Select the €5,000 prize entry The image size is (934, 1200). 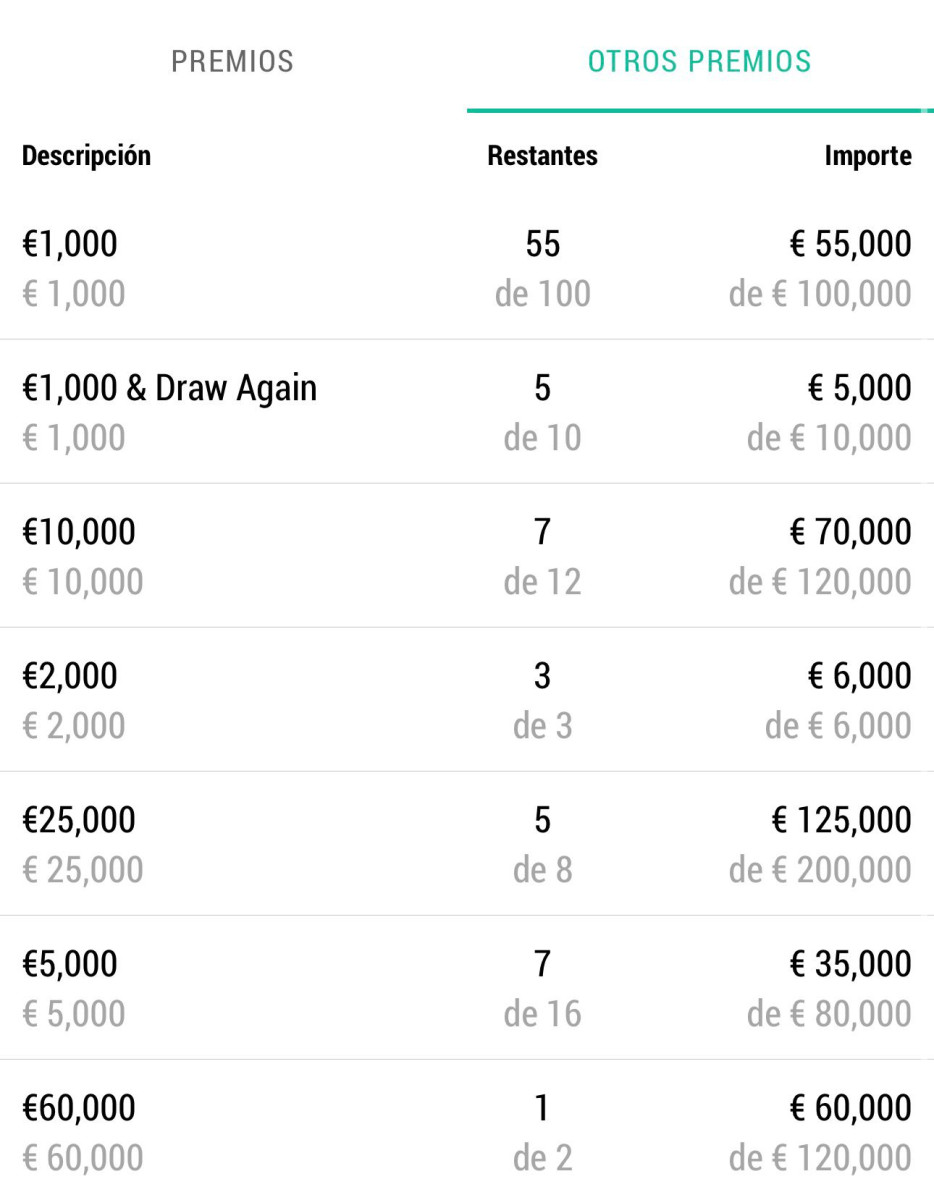pos(70,964)
